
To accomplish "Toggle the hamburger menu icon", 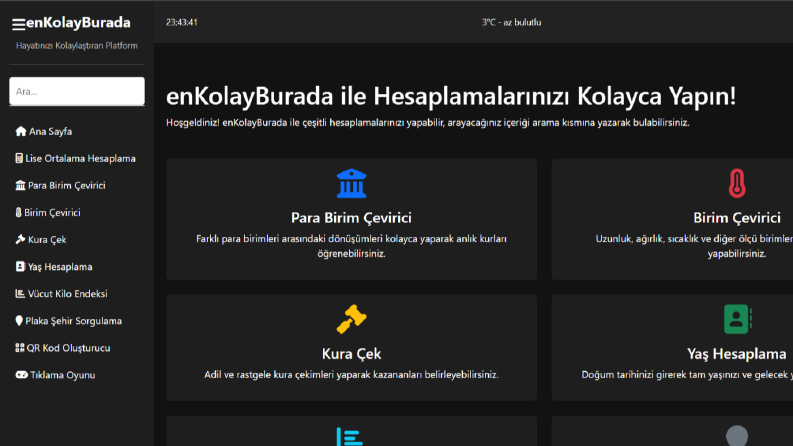I will [x=19, y=24].
